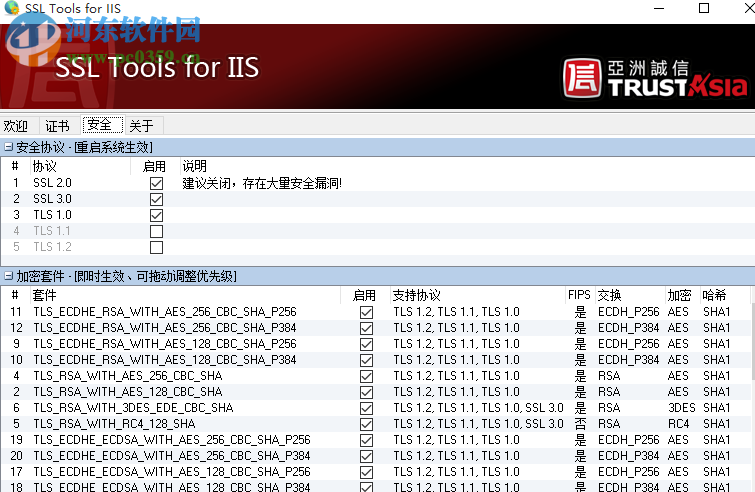Enable TLS 1.2 protocol checkbox
This screenshot has height=492, width=755.
[156, 247]
